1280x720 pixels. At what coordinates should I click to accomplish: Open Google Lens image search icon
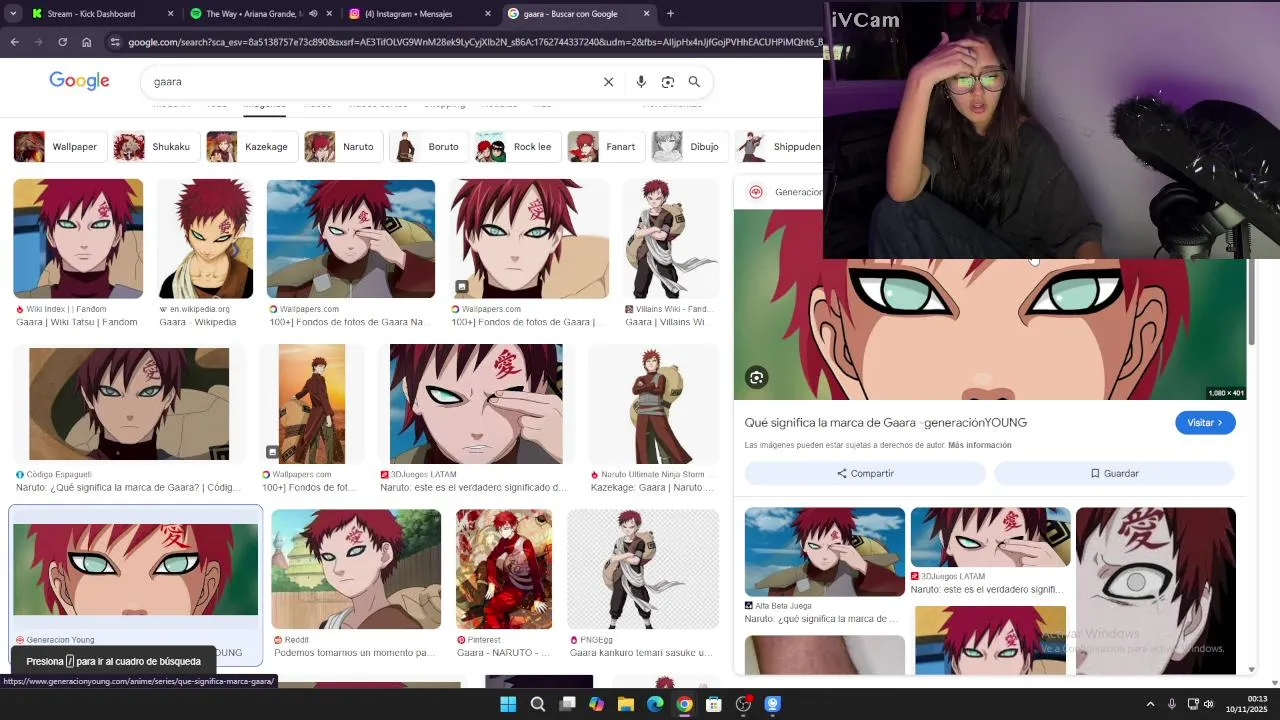(668, 82)
